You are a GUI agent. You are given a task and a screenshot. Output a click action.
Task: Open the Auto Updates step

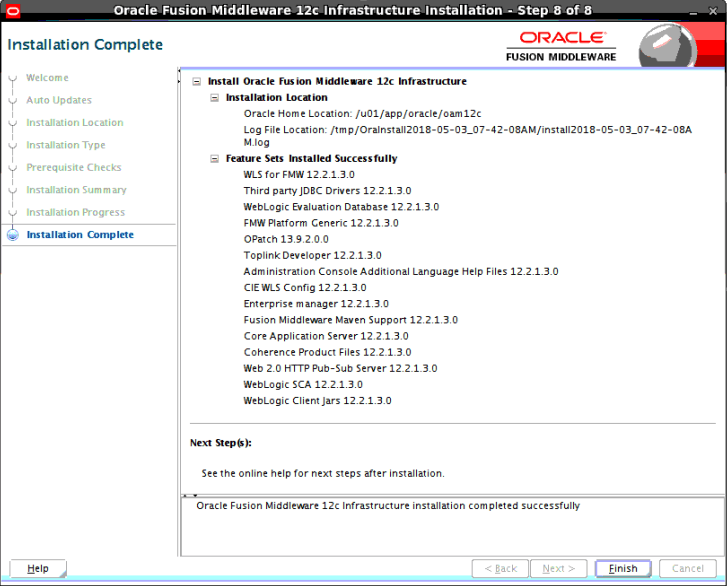click(59, 100)
